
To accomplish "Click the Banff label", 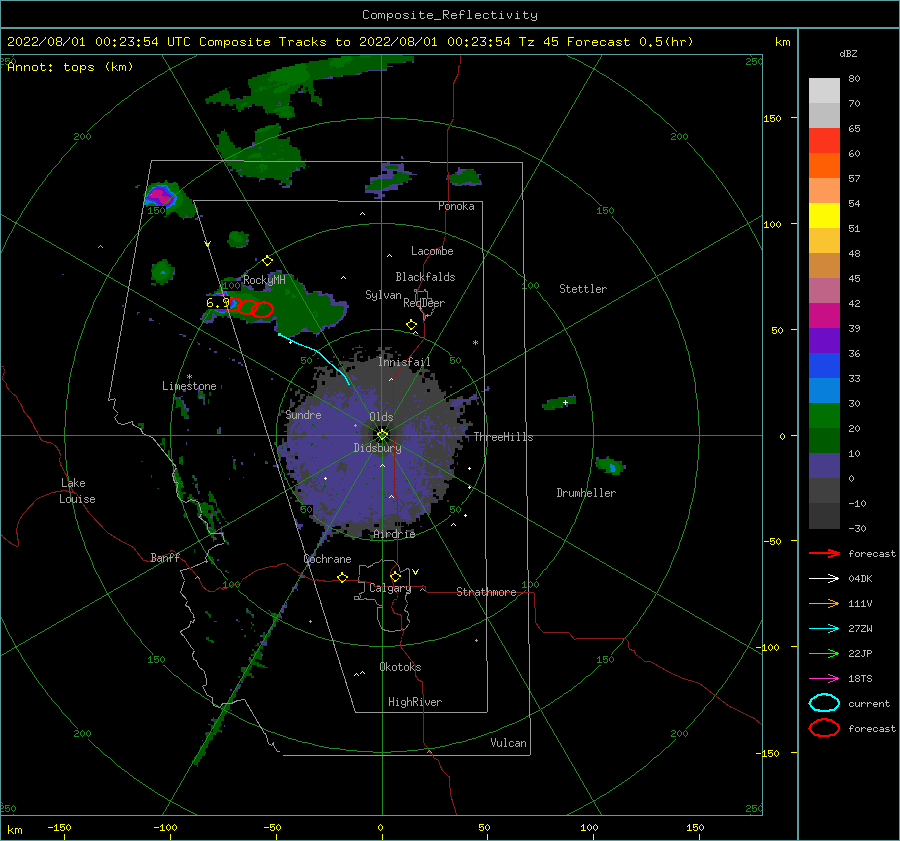I will [165, 557].
